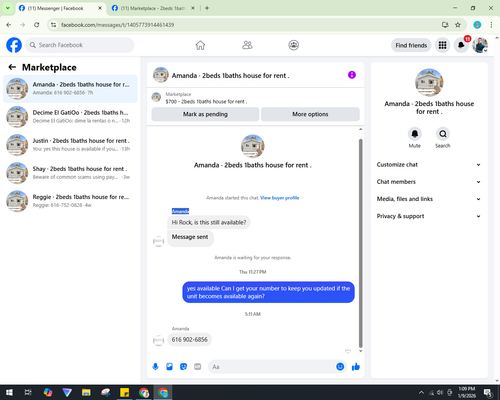Click Mark as pending button
The height and width of the screenshot is (400, 500).
point(205,114)
